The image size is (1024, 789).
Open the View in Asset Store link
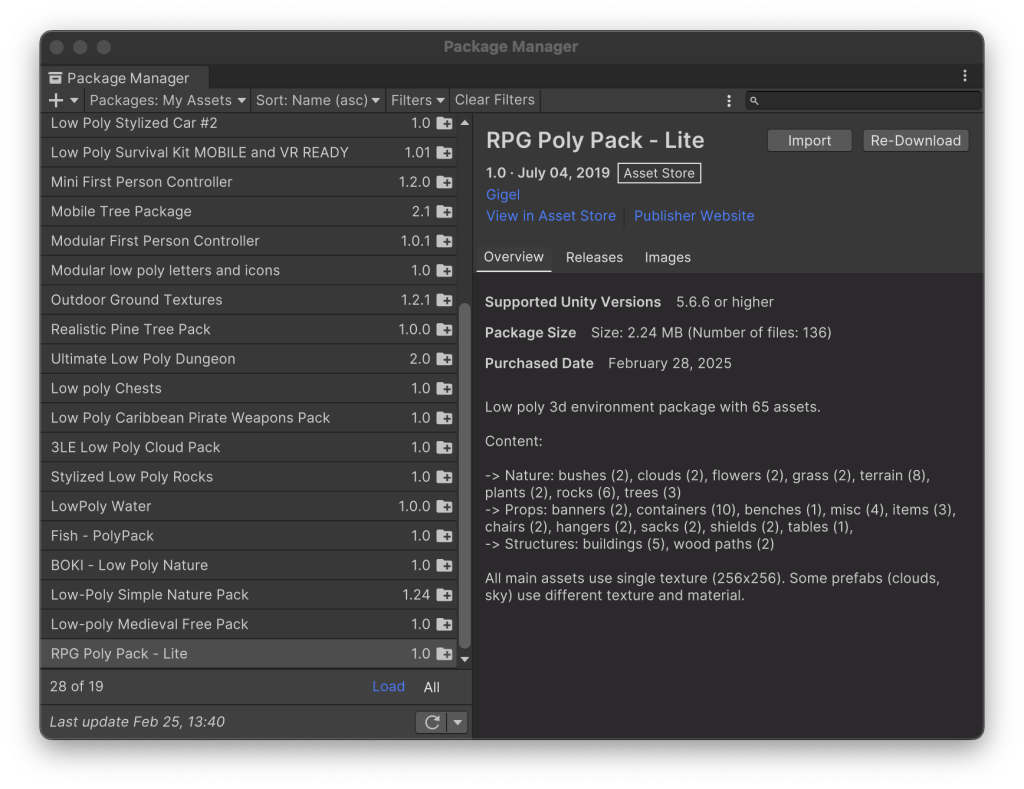click(x=550, y=216)
